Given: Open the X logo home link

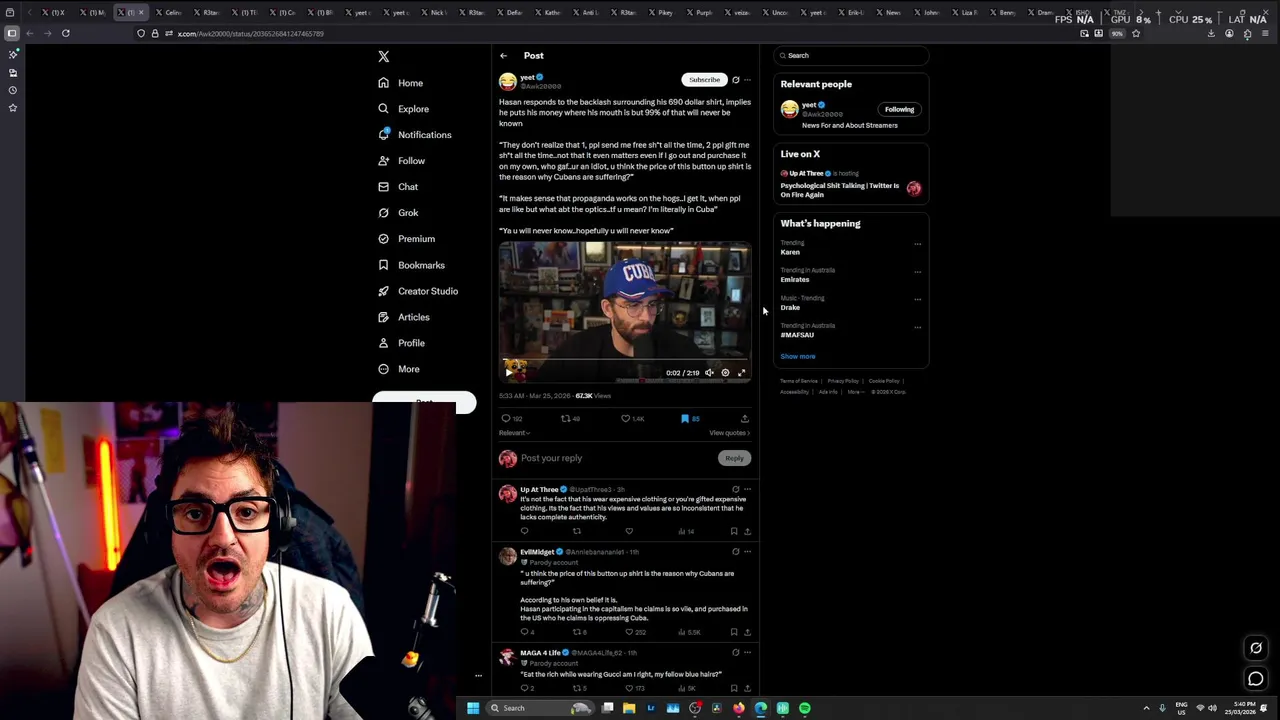Looking at the screenshot, I should [x=383, y=57].
